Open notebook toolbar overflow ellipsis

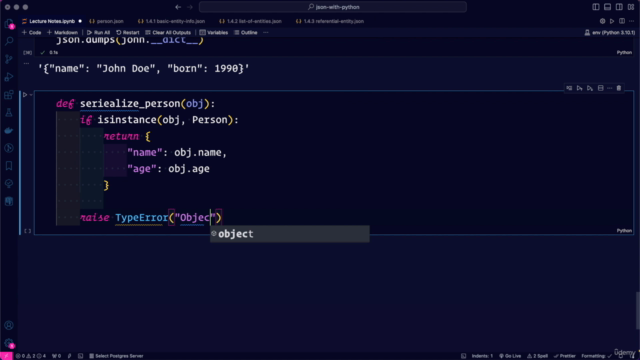pos(266,33)
